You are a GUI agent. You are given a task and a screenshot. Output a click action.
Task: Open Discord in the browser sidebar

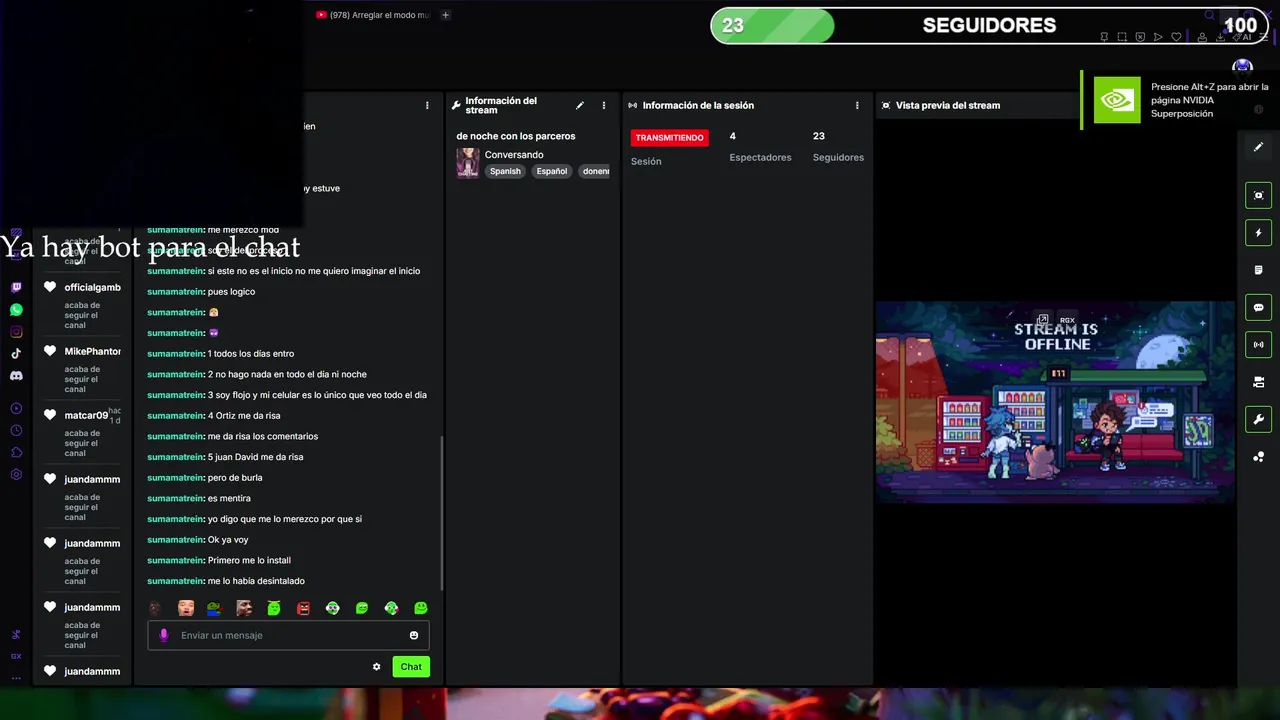16,376
